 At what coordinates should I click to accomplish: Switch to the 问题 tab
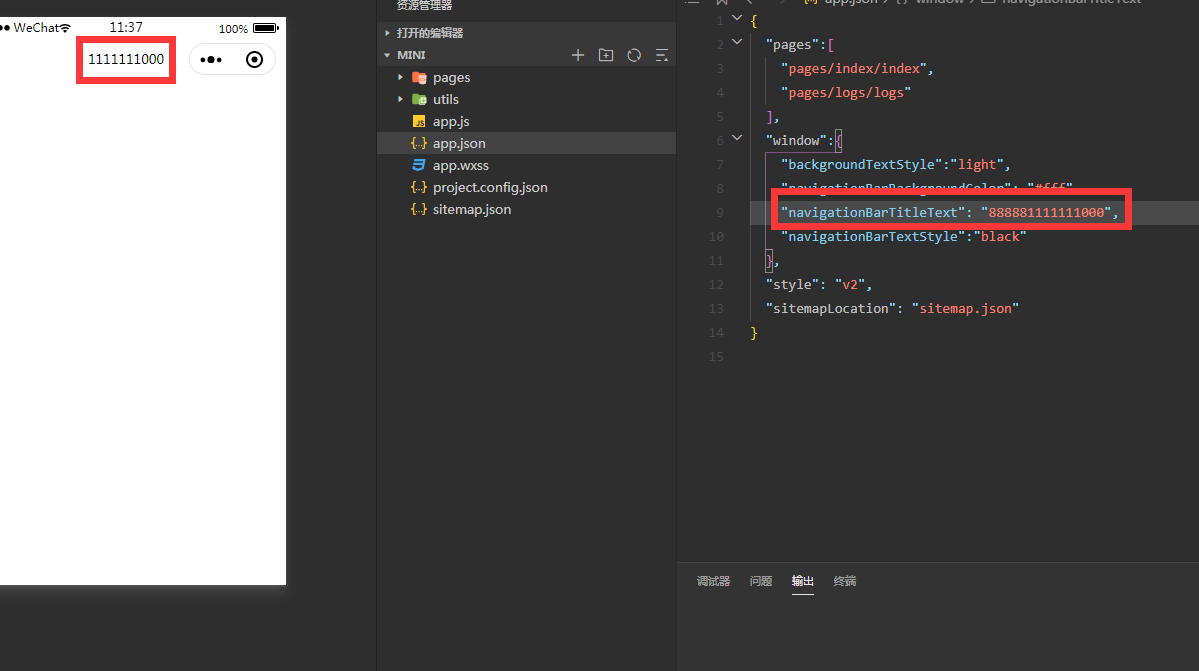click(x=760, y=582)
